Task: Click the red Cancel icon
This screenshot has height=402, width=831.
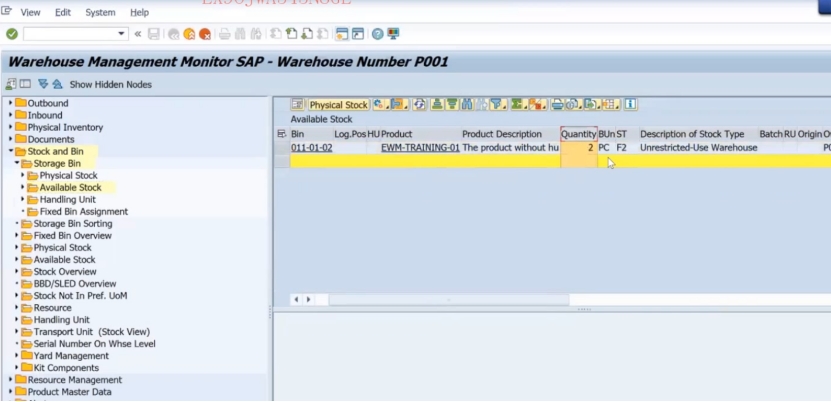Action: 205,34
